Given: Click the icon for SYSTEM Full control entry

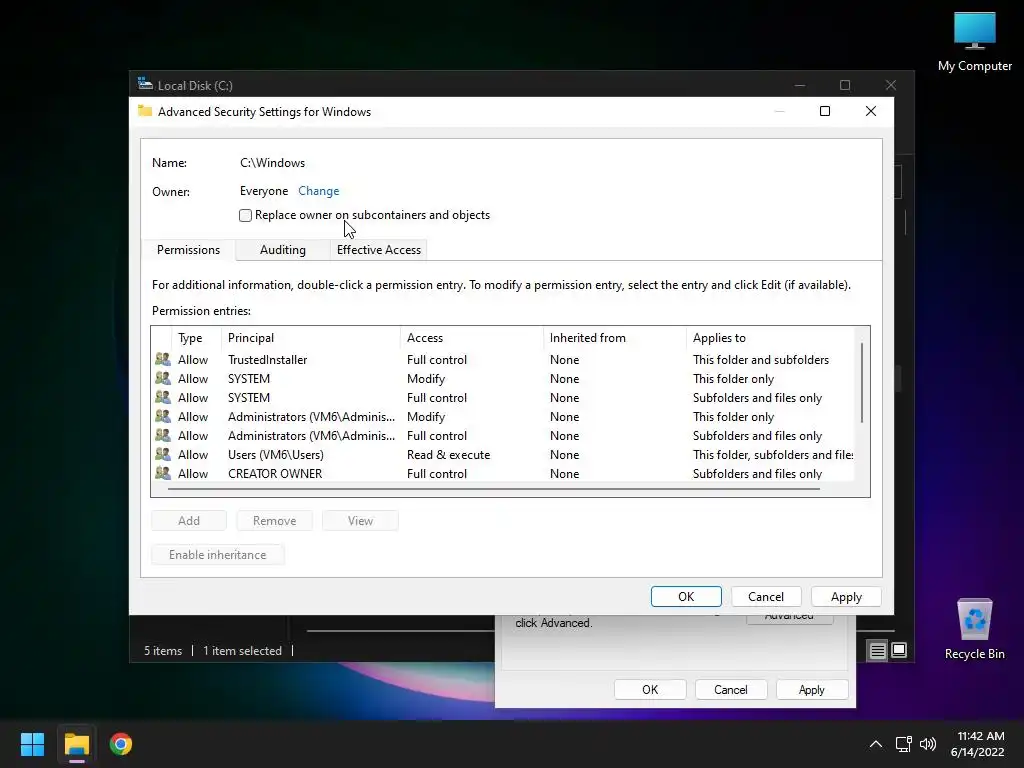Looking at the screenshot, I should tap(163, 397).
